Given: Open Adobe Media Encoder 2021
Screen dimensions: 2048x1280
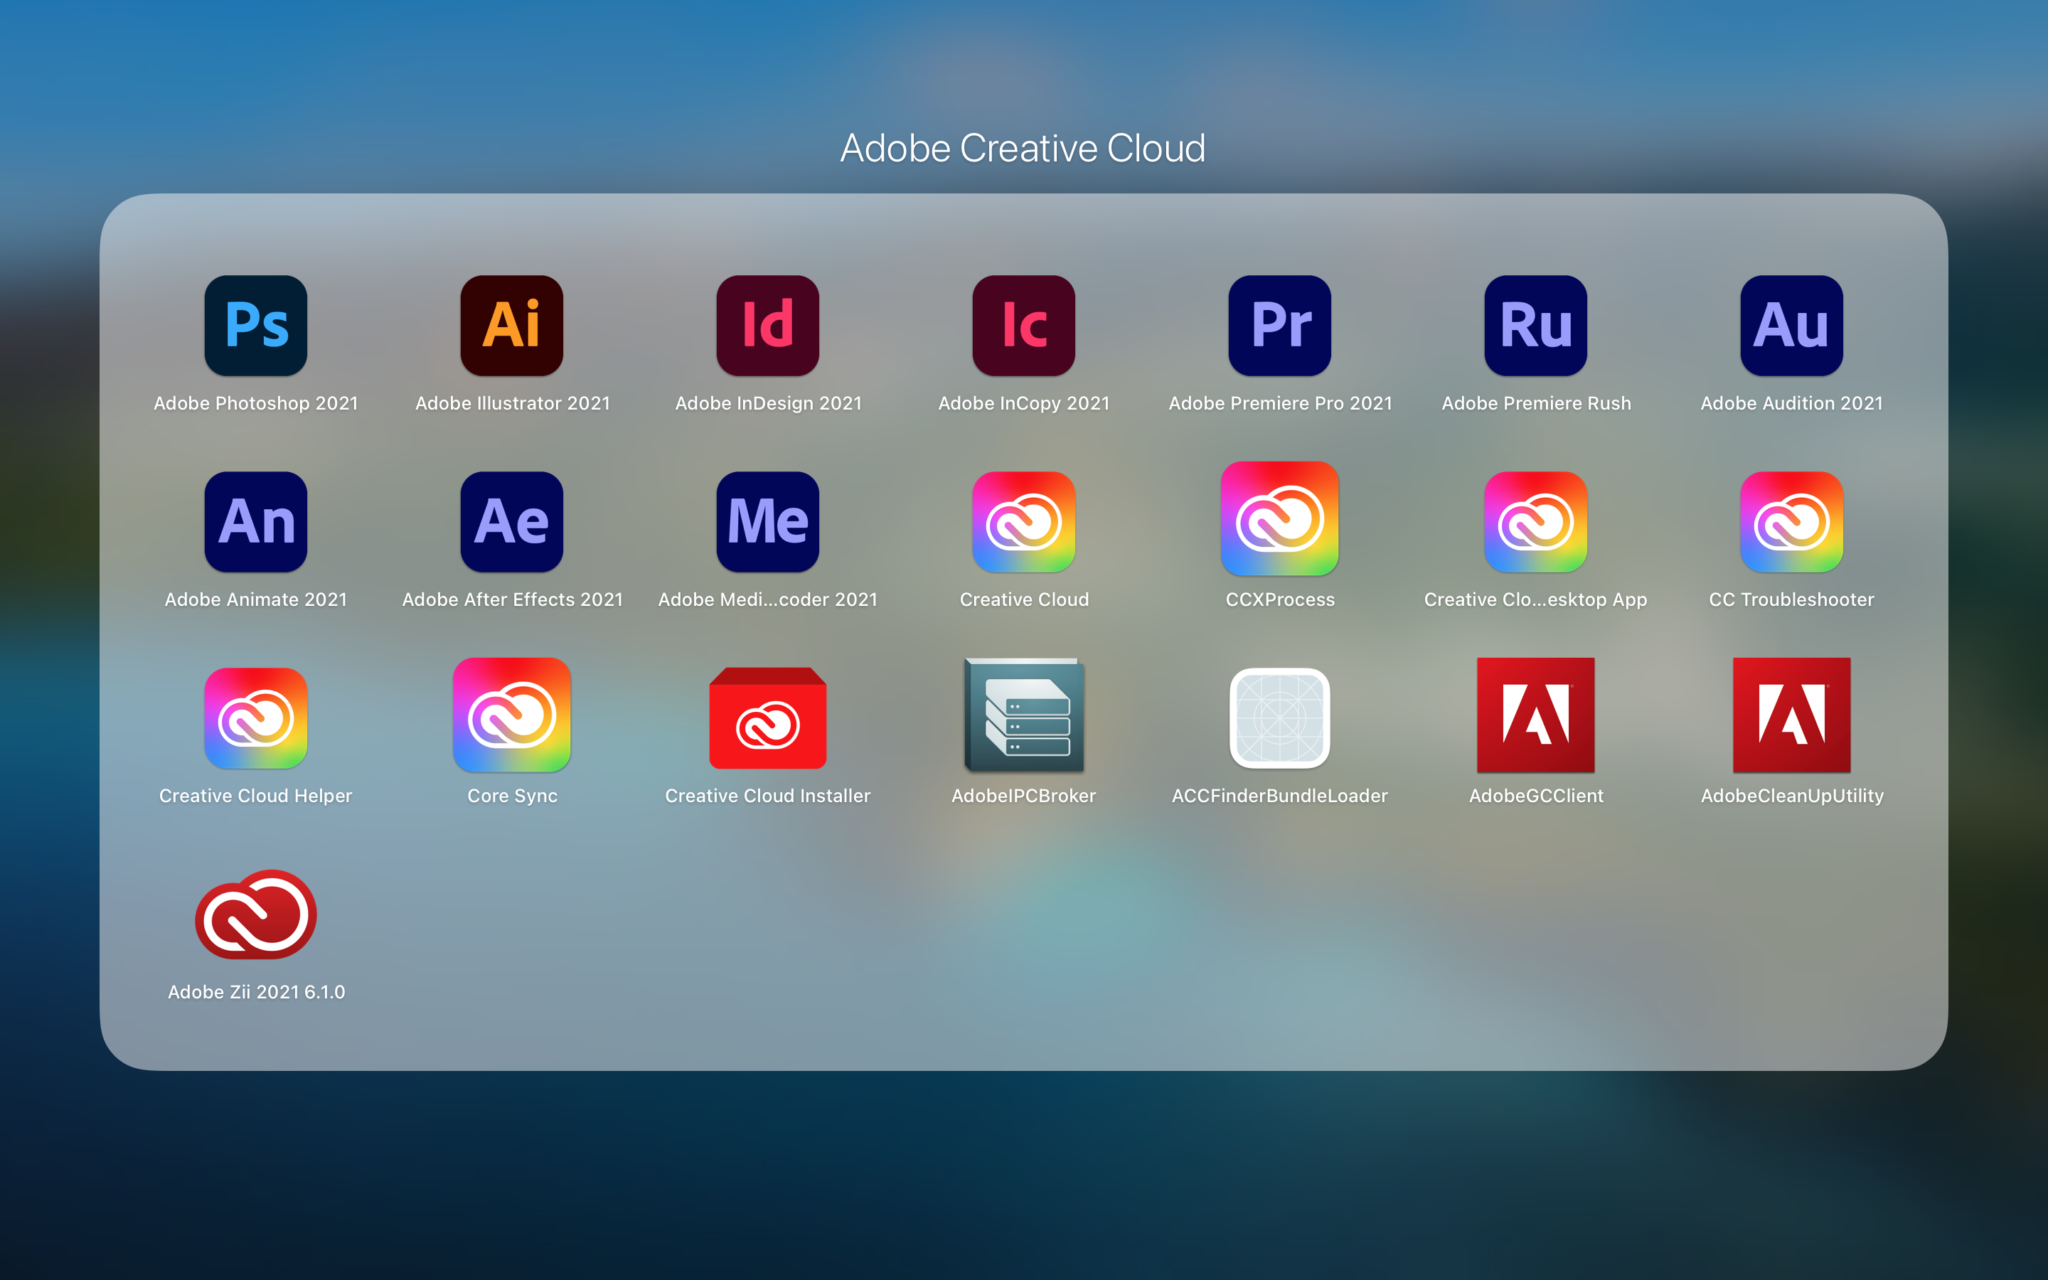Looking at the screenshot, I should [768, 521].
